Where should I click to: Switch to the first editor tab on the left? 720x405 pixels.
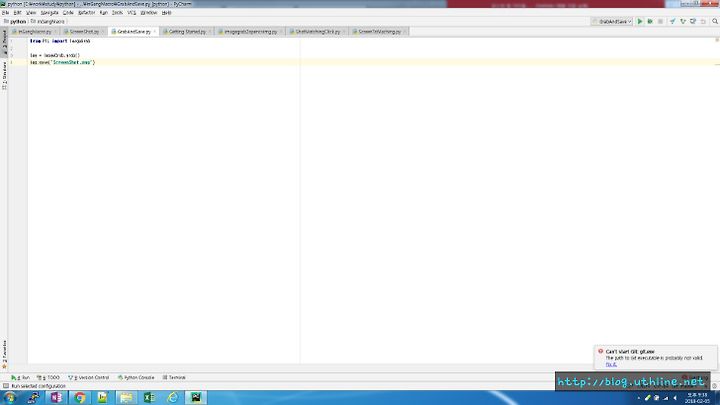coord(34,32)
